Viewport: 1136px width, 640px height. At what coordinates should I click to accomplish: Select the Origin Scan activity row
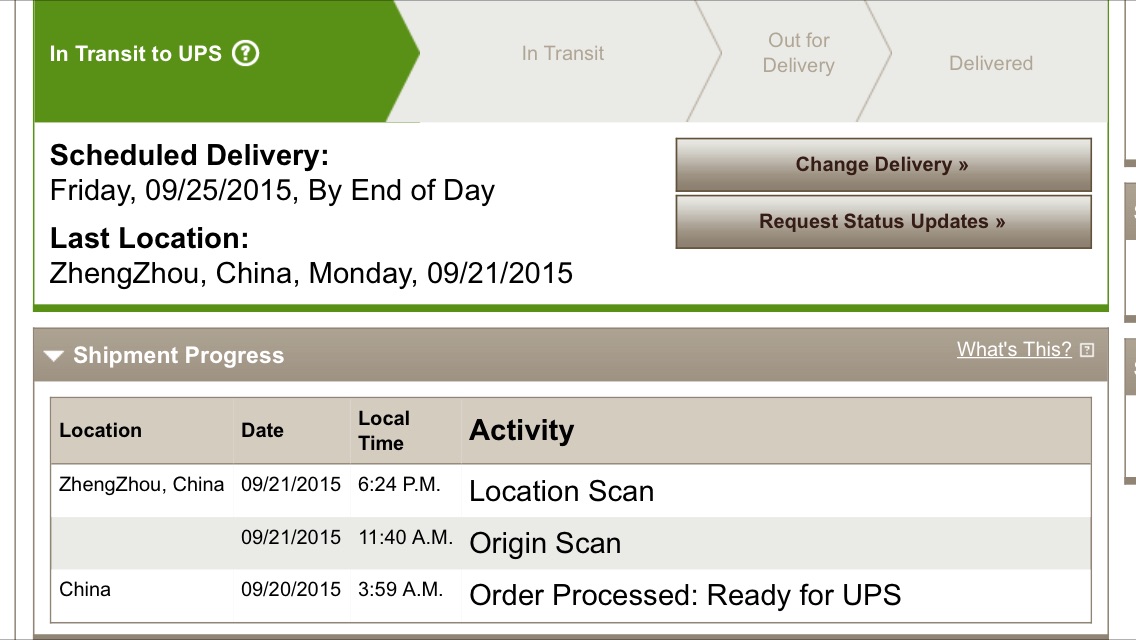pos(570,543)
